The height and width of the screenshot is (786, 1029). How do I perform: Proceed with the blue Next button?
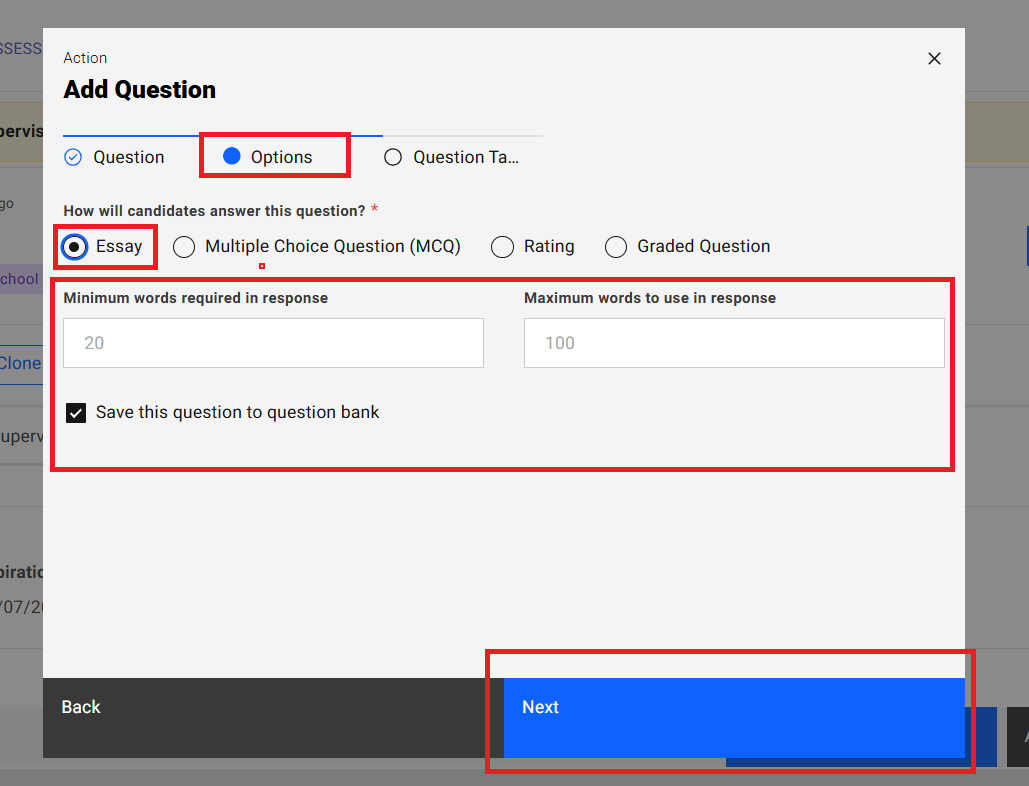pos(733,707)
